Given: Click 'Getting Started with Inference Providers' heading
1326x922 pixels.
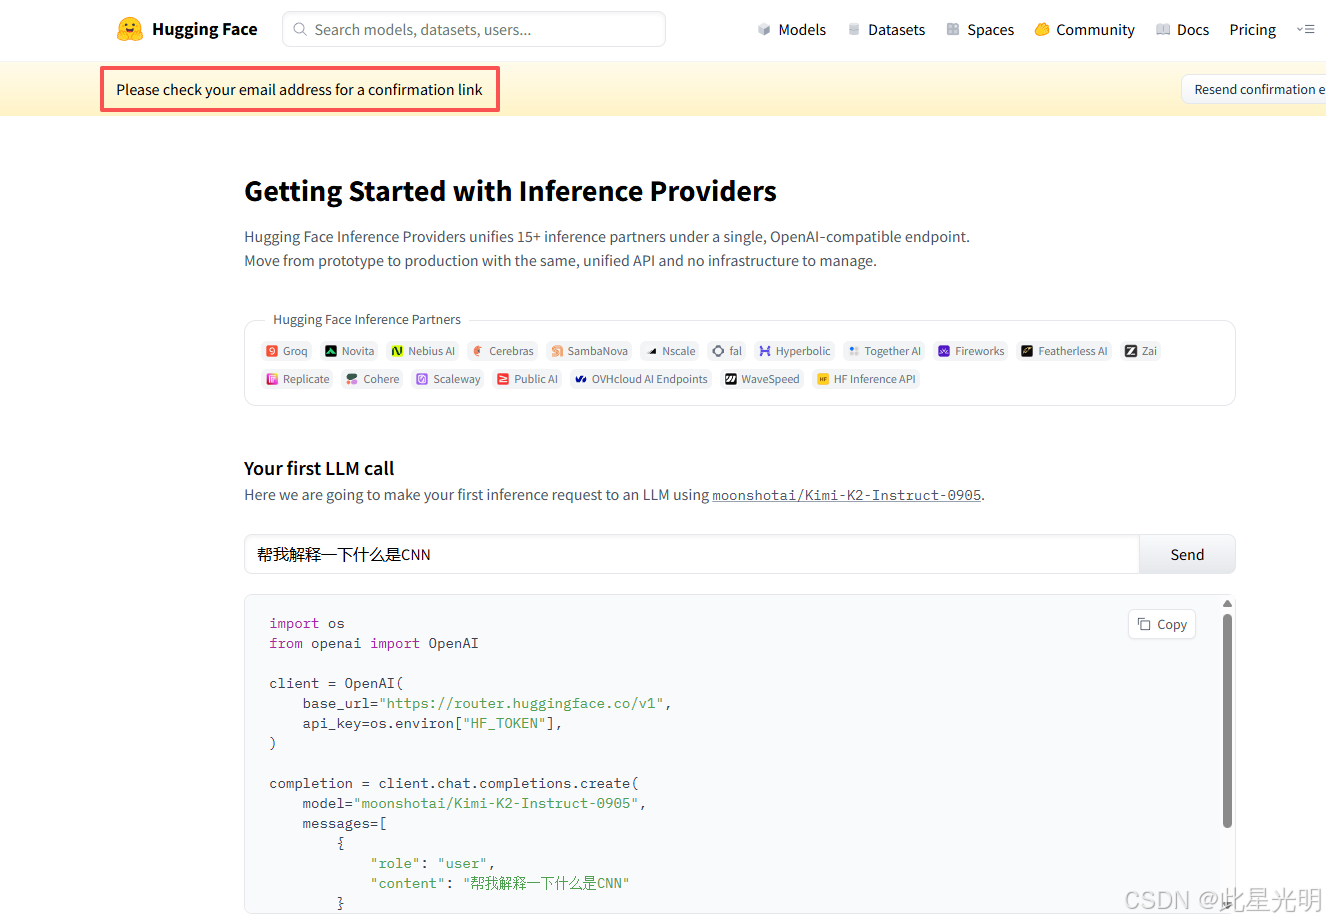Looking at the screenshot, I should pyautogui.click(x=510, y=191).
